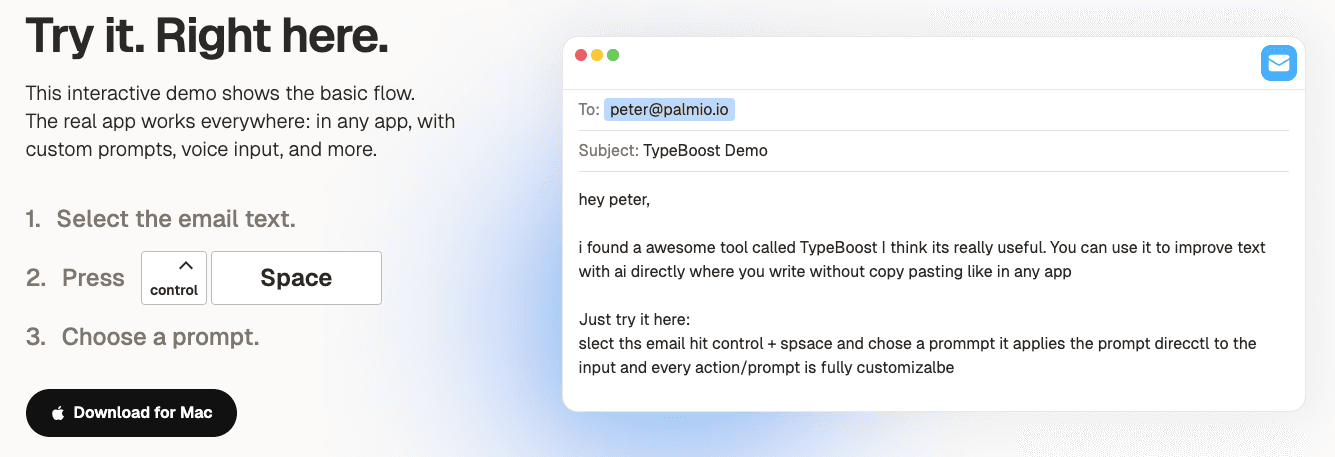Select the peter@palmio.io recipient chip
The height and width of the screenshot is (457, 1335).
(x=669, y=110)
